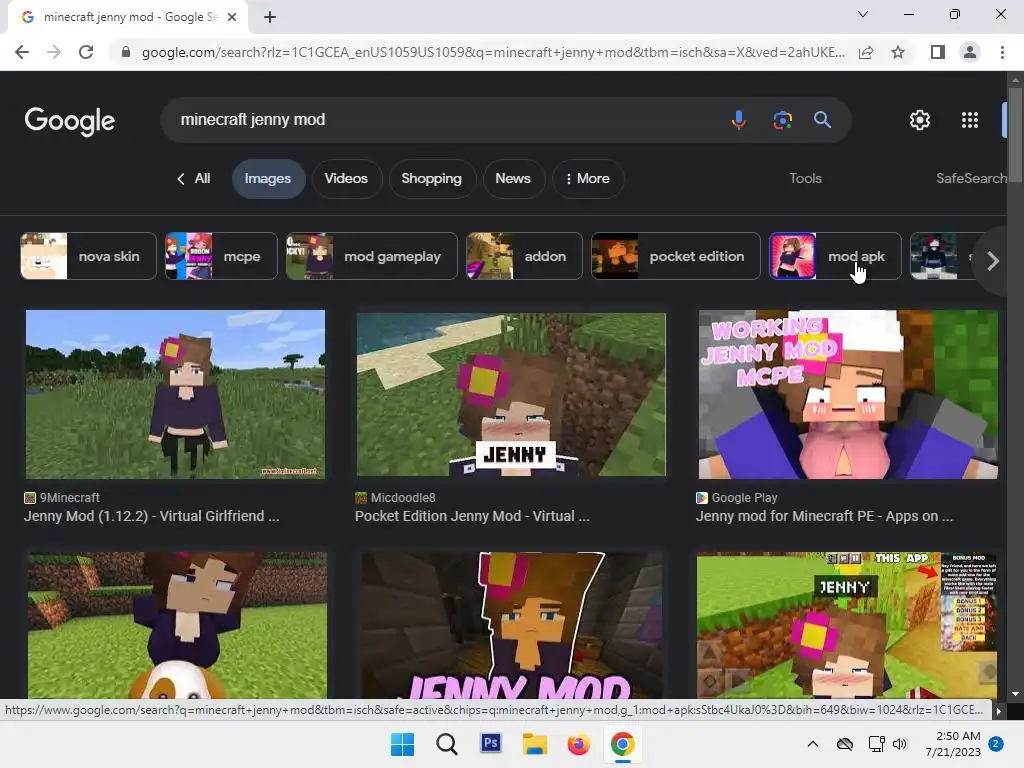Open File Explorer from the taskbar
This screenshot has height=768, width=1024.
(x=534, y=744)
